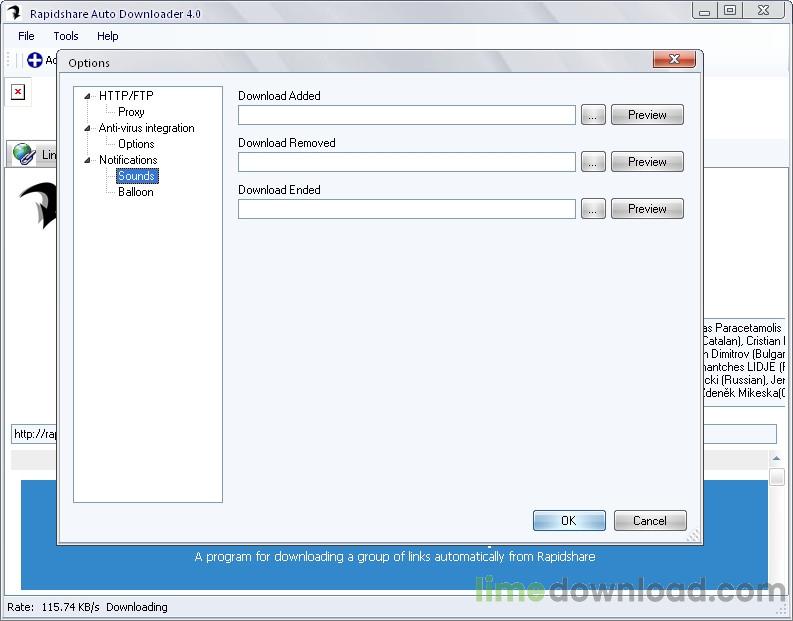Select Balloon under Notifications
This screenshot has width=793, height=621.
coord(136,192)
